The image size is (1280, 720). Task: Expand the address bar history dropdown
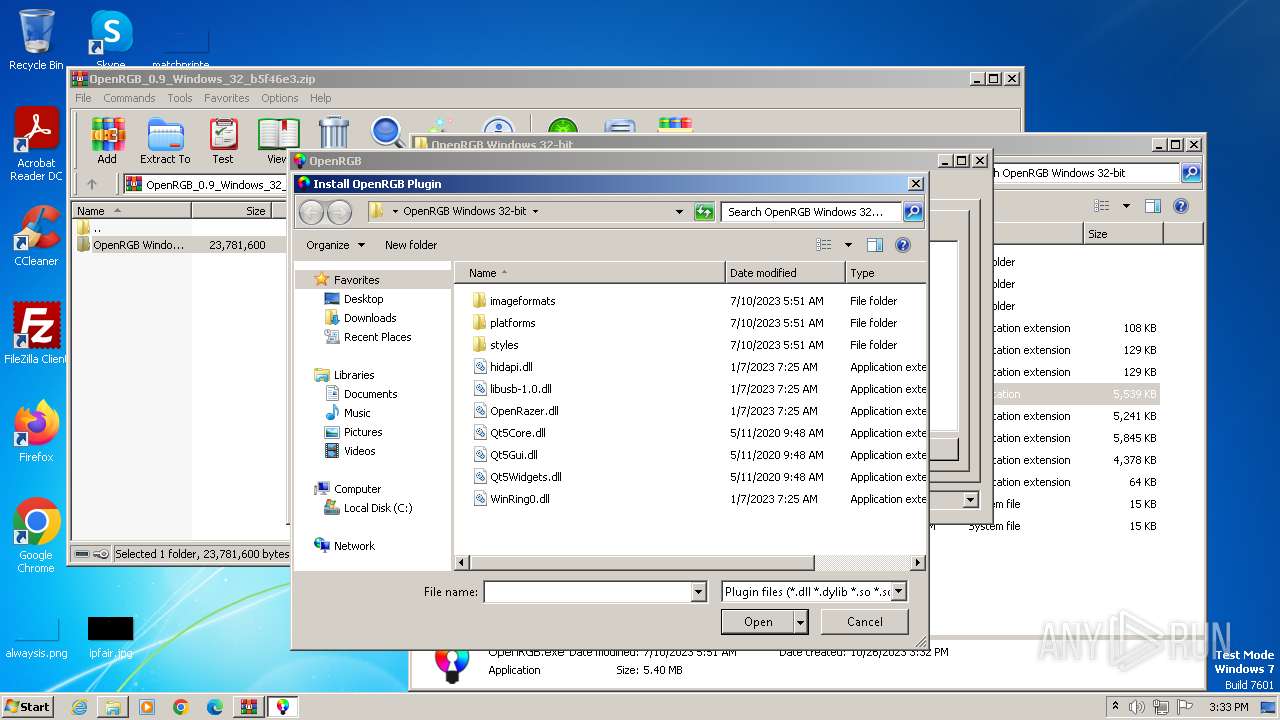pyautogui.click(x=679, y=212)
